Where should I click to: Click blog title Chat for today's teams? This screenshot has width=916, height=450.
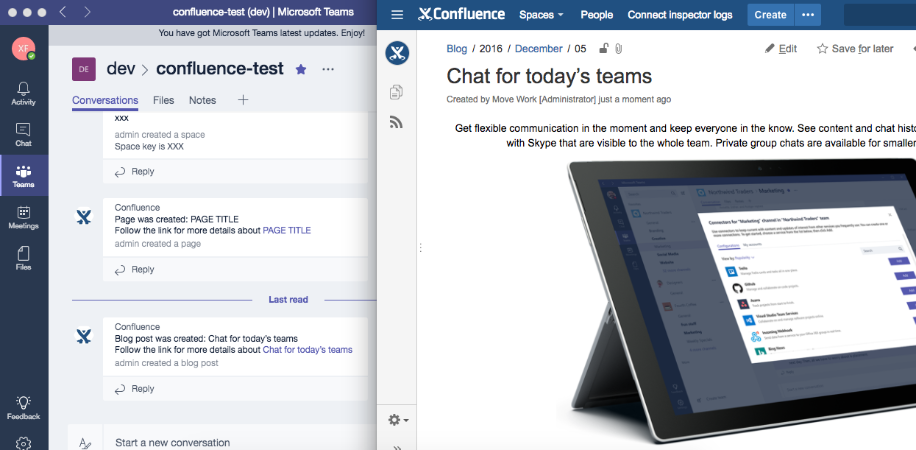click(x=549, y=76)
